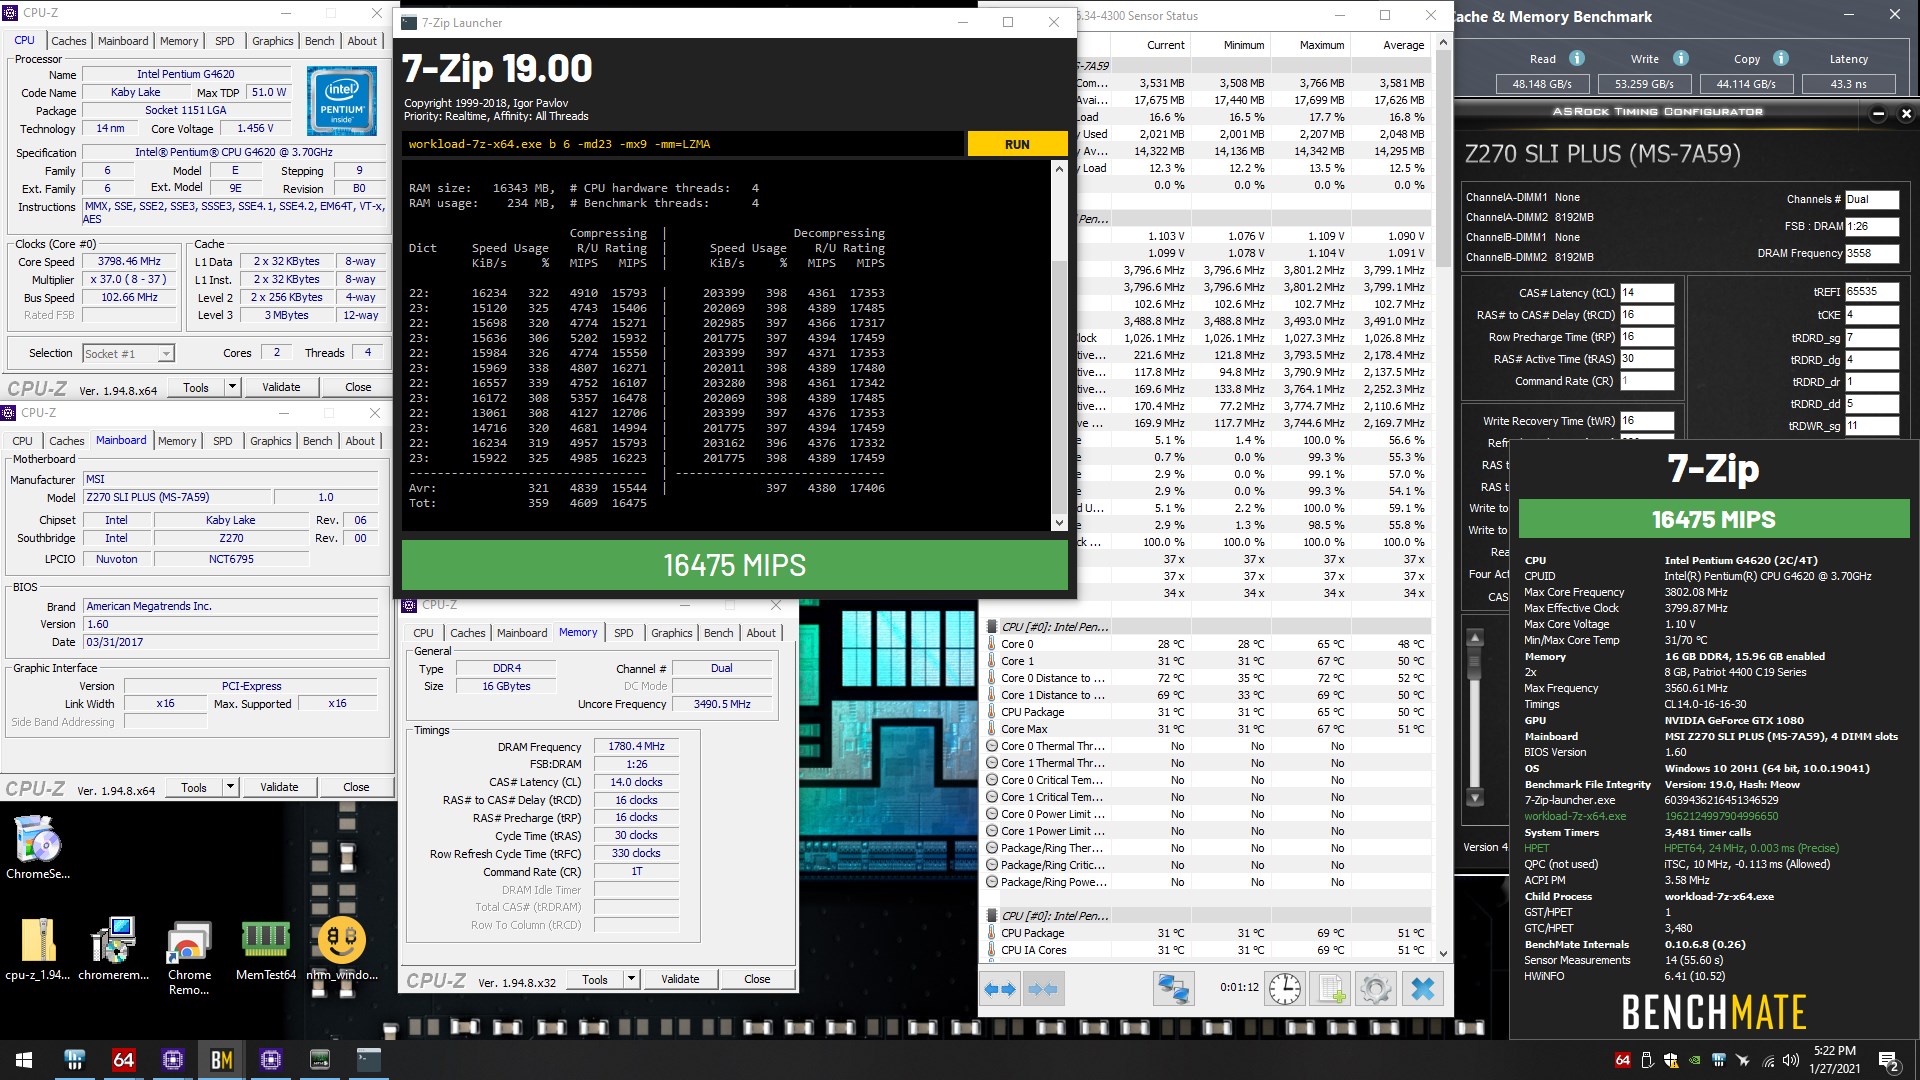Open the notification center icon
The height and width of the screenshot is (1080, 1920).
click(1889, 1060)
